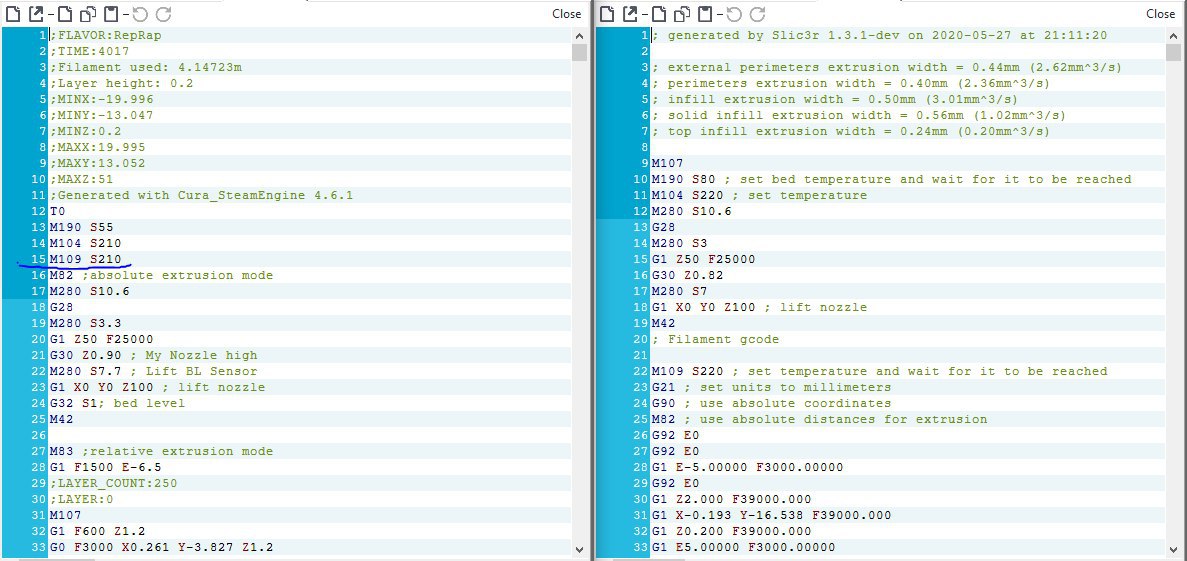This screenshot has width=1187, height=561.
Task: Click the up arrow of right editor scrollbar
Action: click(1174, 36)
